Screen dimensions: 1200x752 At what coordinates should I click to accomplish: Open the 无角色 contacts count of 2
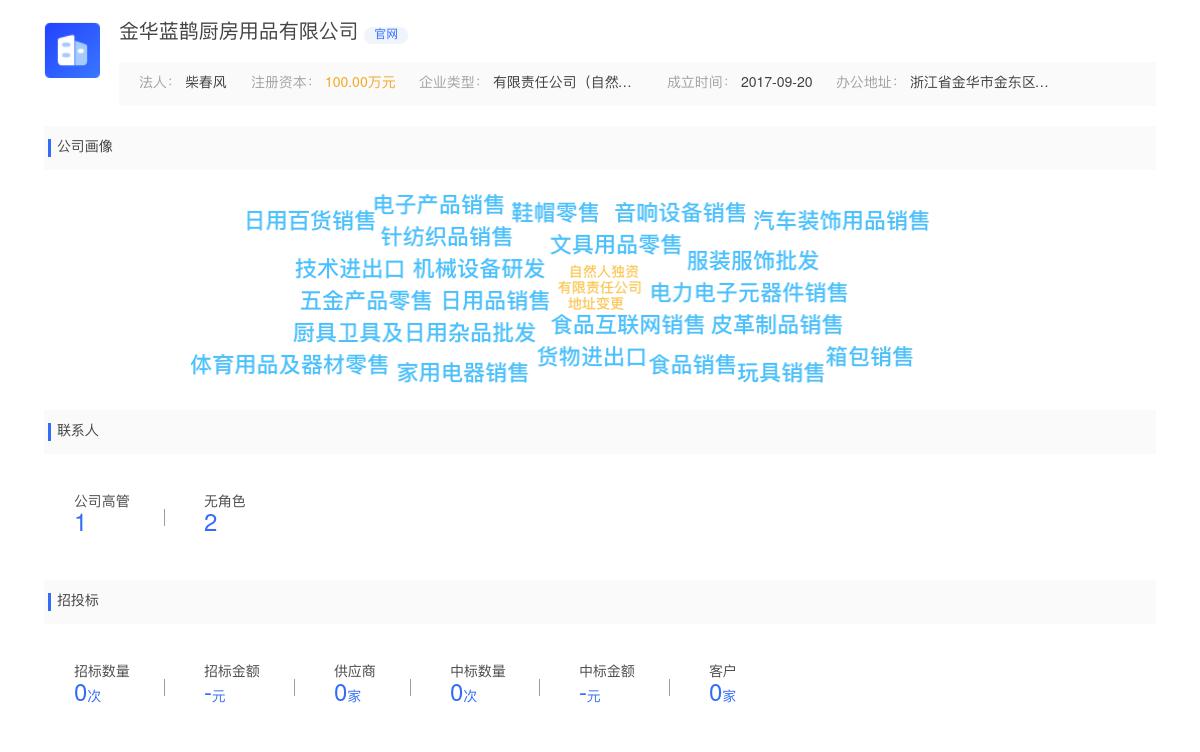[x=210, y=523]
